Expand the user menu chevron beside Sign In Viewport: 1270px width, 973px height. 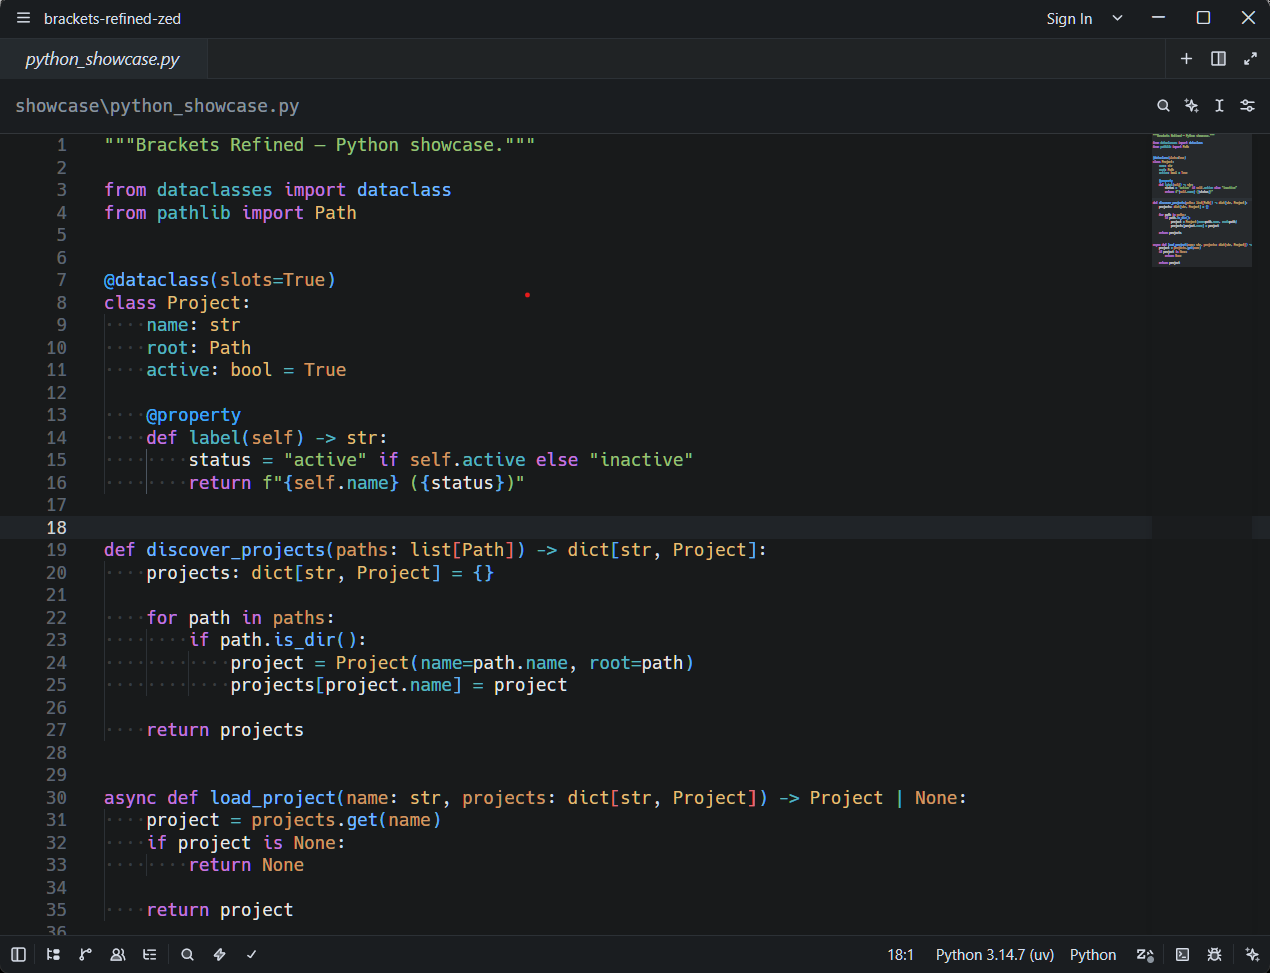(x=1117, y=18)
